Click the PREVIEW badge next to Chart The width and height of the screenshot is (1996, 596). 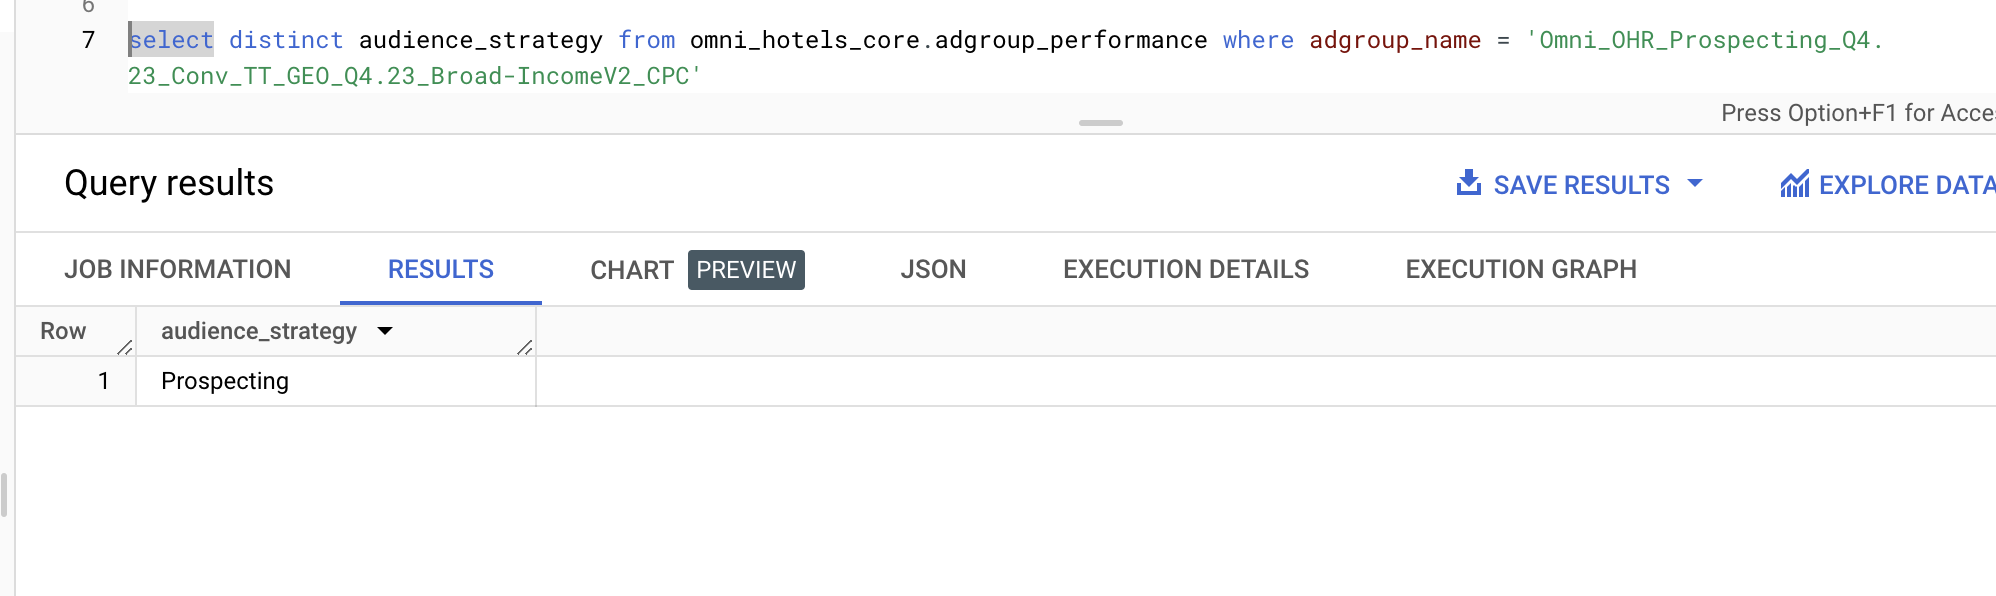coord(746,270)
